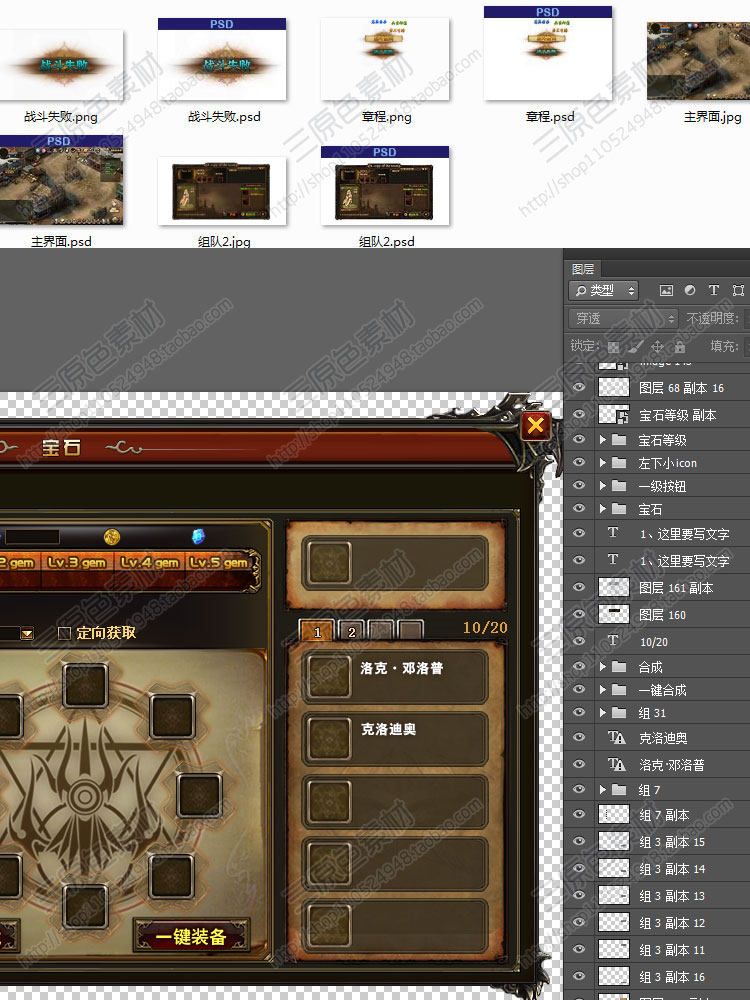Click the 组 3 副本 13 layer thumbnail
The height and width of the screenshot is (1000, 750).
point(614,895)
